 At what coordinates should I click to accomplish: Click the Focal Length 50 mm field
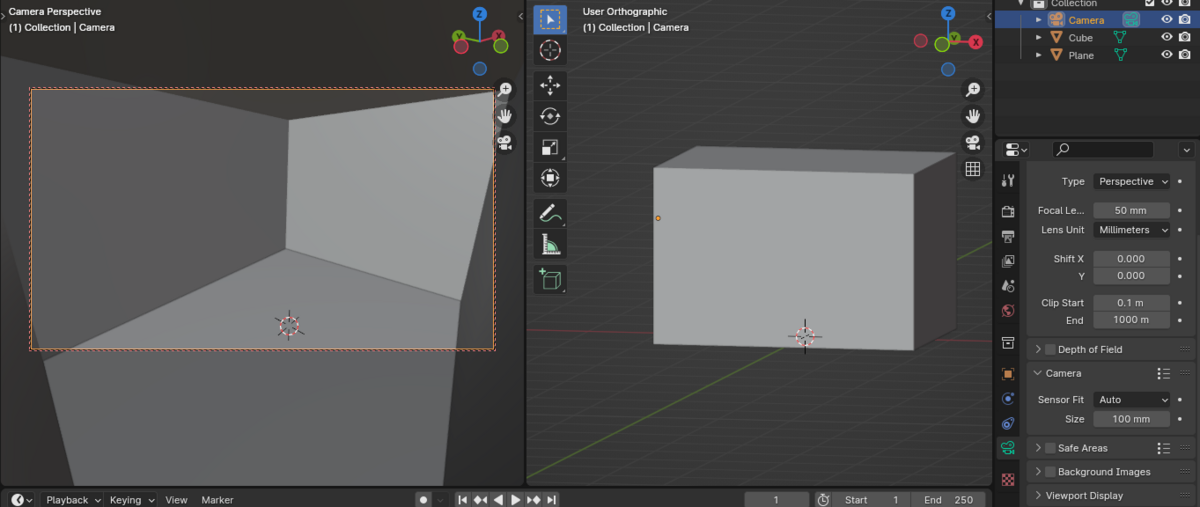pos(1131,211)
